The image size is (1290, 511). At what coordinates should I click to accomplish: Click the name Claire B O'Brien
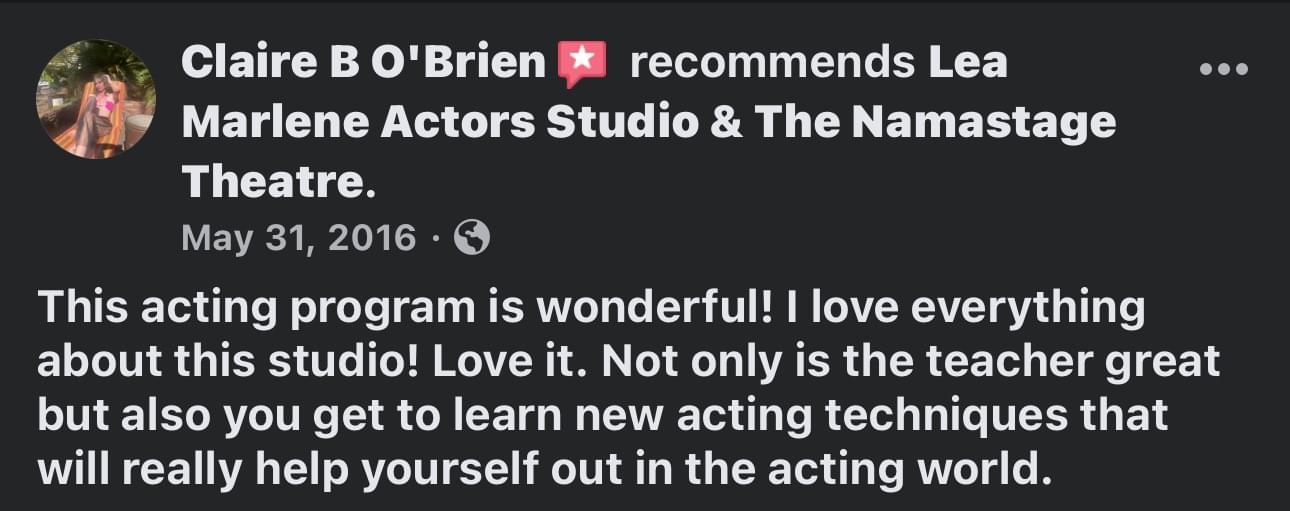point(362,64)
